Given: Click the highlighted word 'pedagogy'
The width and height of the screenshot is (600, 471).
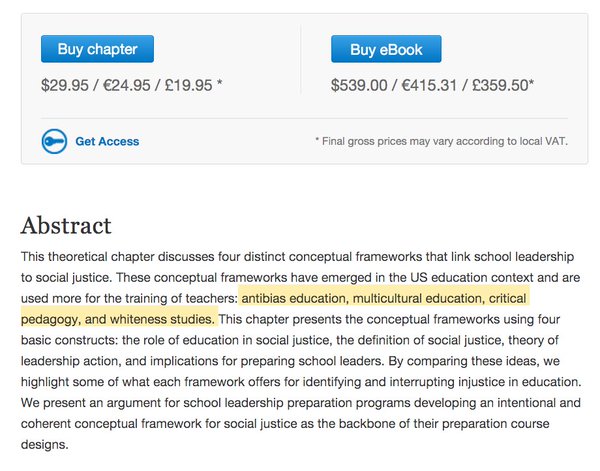Looking at the screenshot, I should pos(49,319).
